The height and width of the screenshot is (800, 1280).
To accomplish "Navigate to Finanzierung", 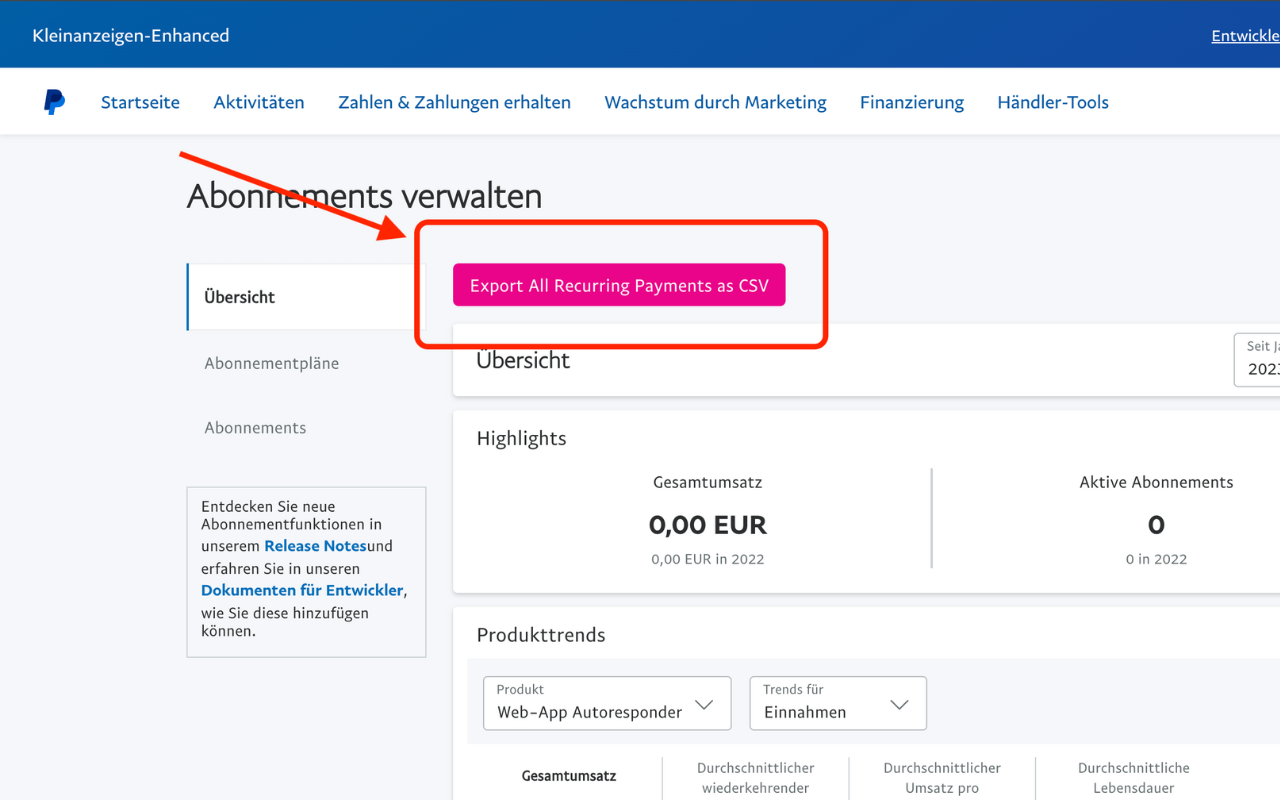I will click(911, 101).
